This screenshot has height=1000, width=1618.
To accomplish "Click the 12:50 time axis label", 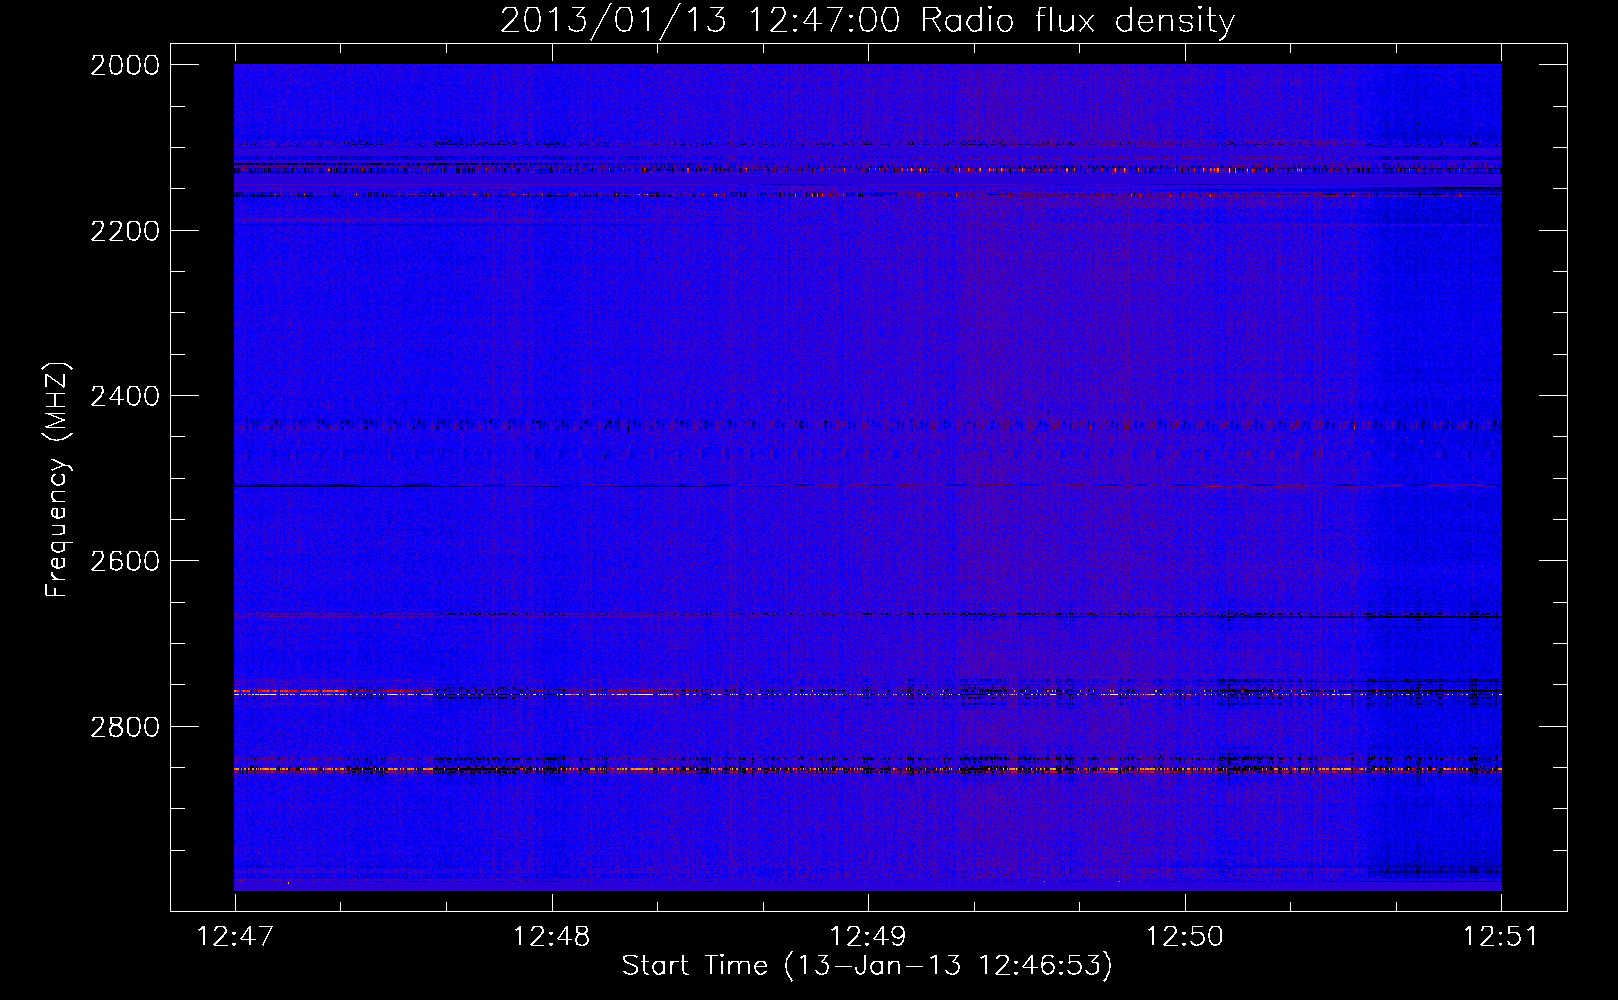I will [x=1184, y=937].
